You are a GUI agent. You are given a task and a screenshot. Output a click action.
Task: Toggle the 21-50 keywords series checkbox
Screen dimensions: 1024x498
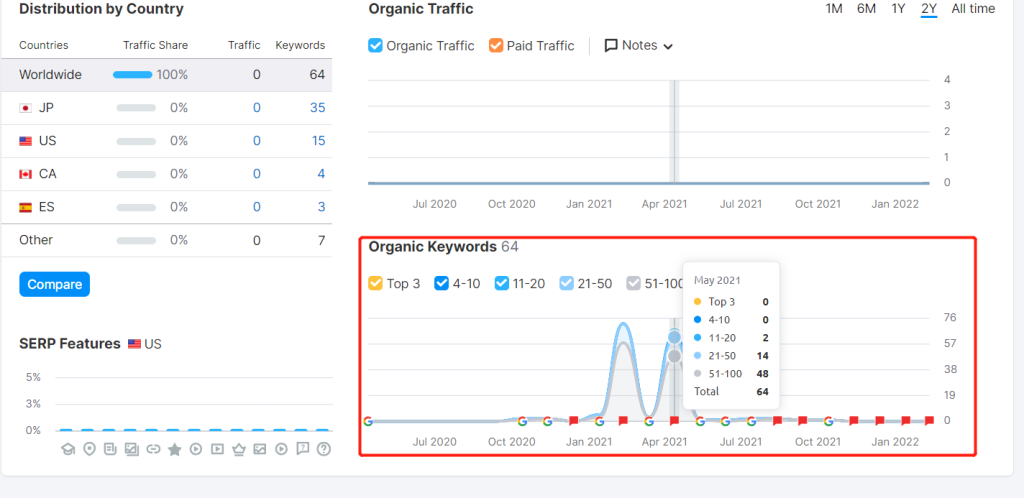pos(567,283)
